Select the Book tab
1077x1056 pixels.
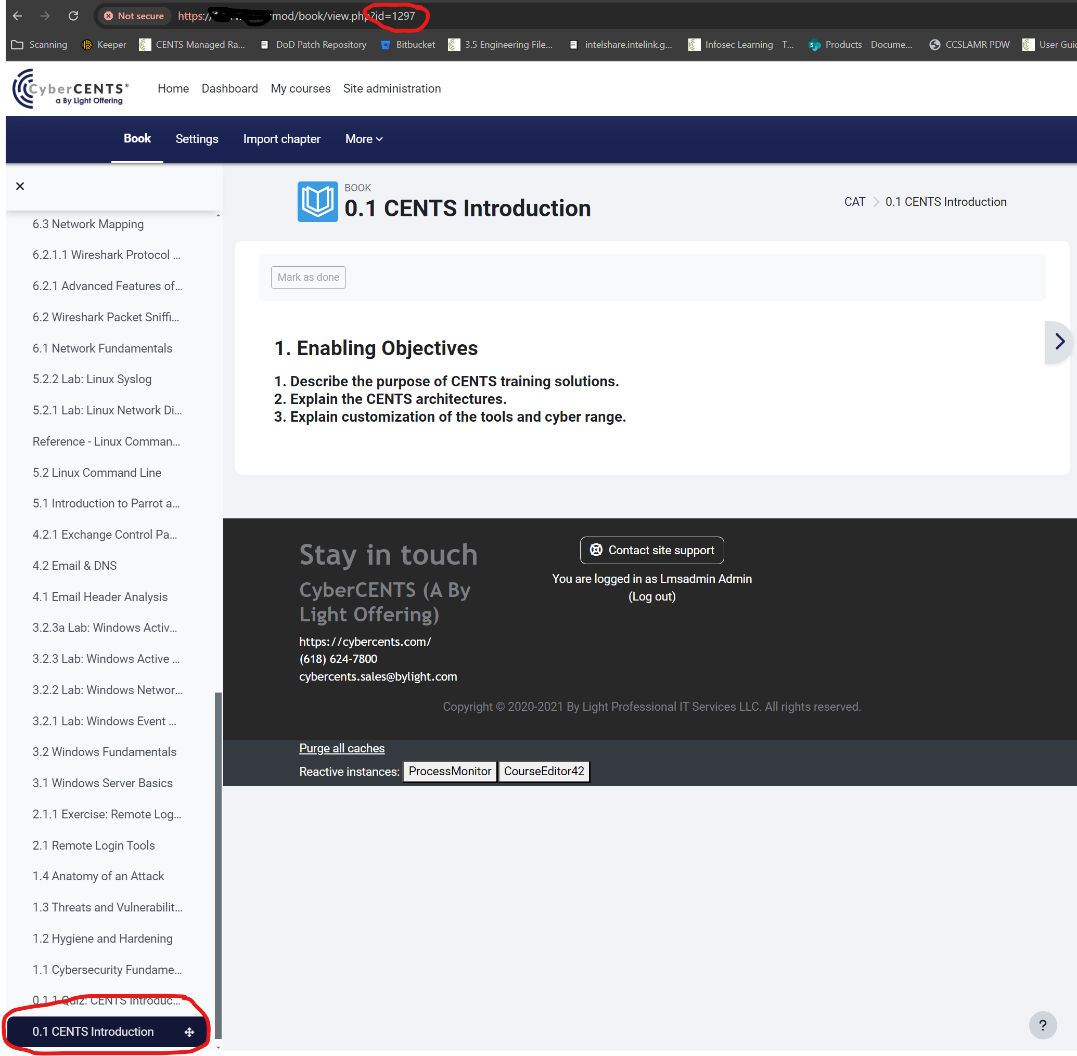137,139
